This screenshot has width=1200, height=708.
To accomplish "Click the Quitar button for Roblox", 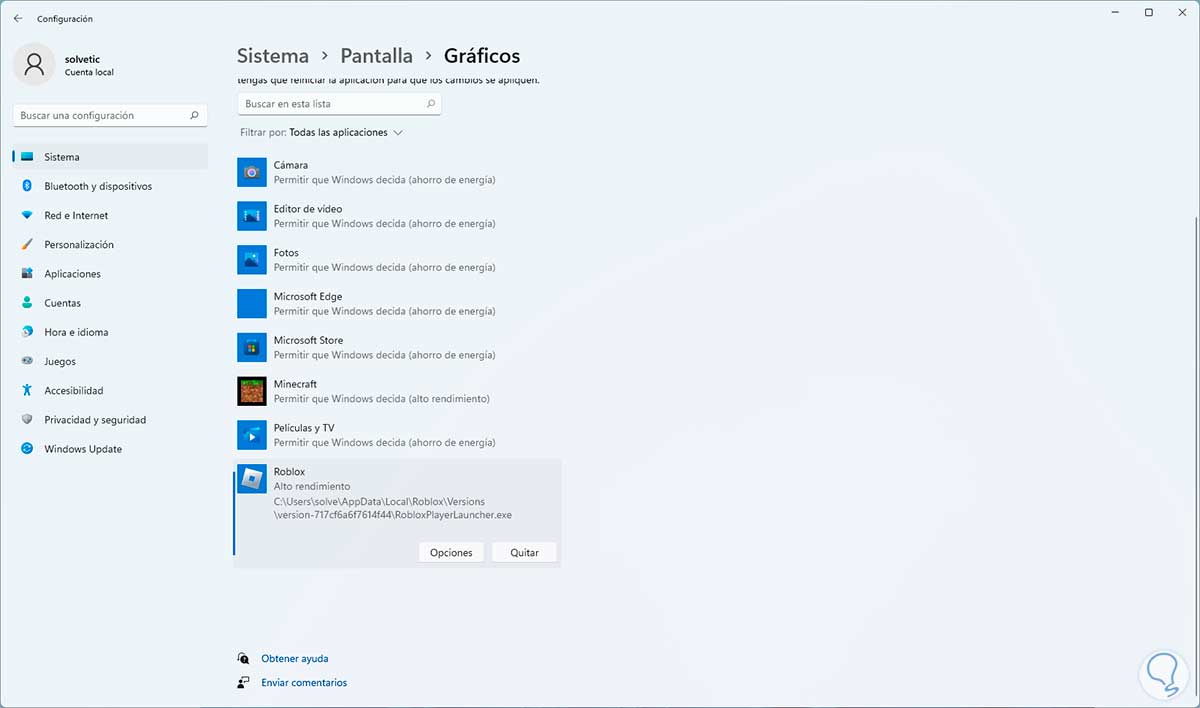I will pos(524,553).
